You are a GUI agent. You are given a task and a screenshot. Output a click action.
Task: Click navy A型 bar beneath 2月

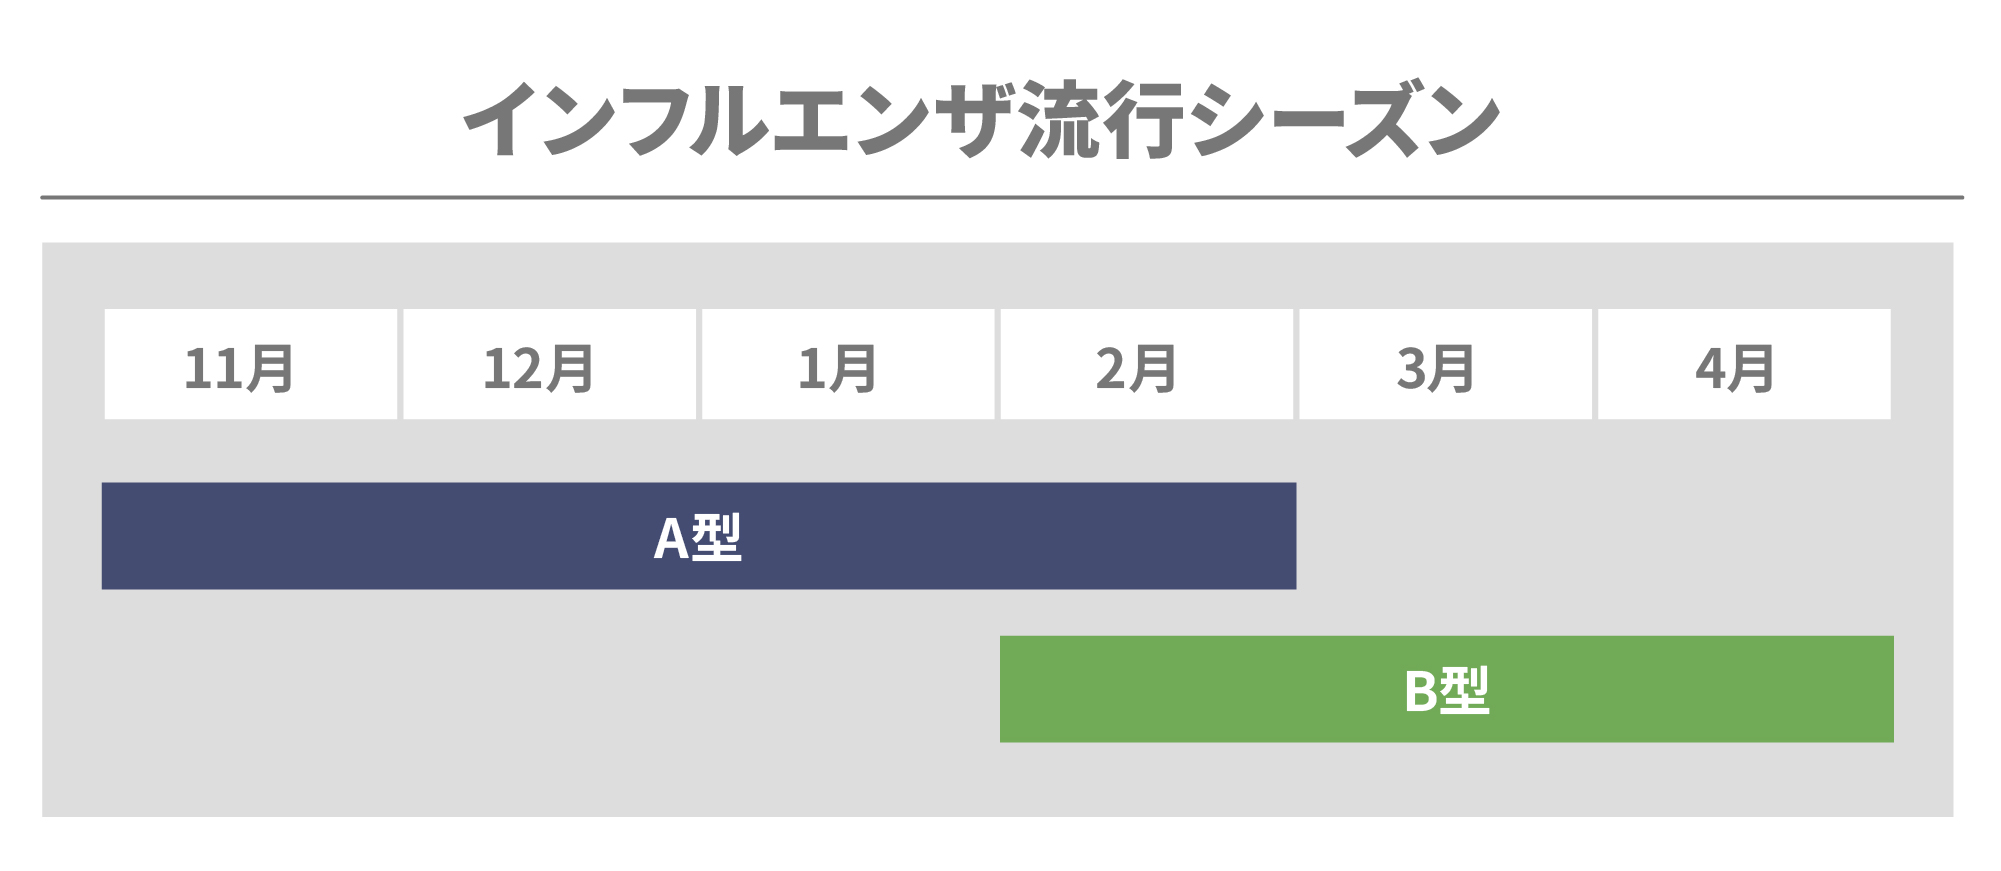coord(1146,537)
